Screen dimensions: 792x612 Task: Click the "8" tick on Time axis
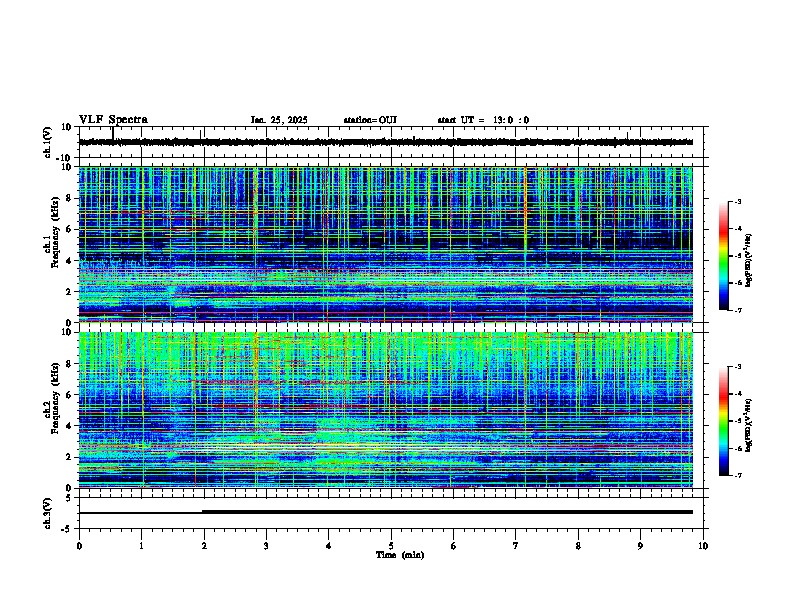click(x=578, y=546)
